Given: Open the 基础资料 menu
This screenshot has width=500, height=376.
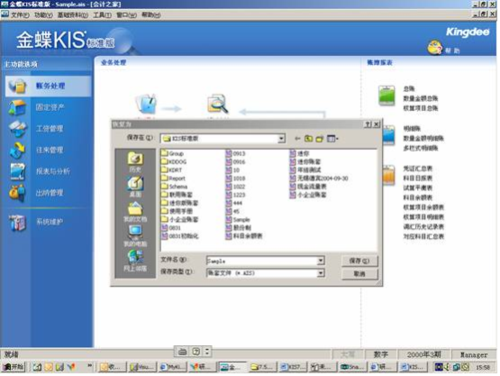Looking at the screenshot, I should click(x=73, y=15).
